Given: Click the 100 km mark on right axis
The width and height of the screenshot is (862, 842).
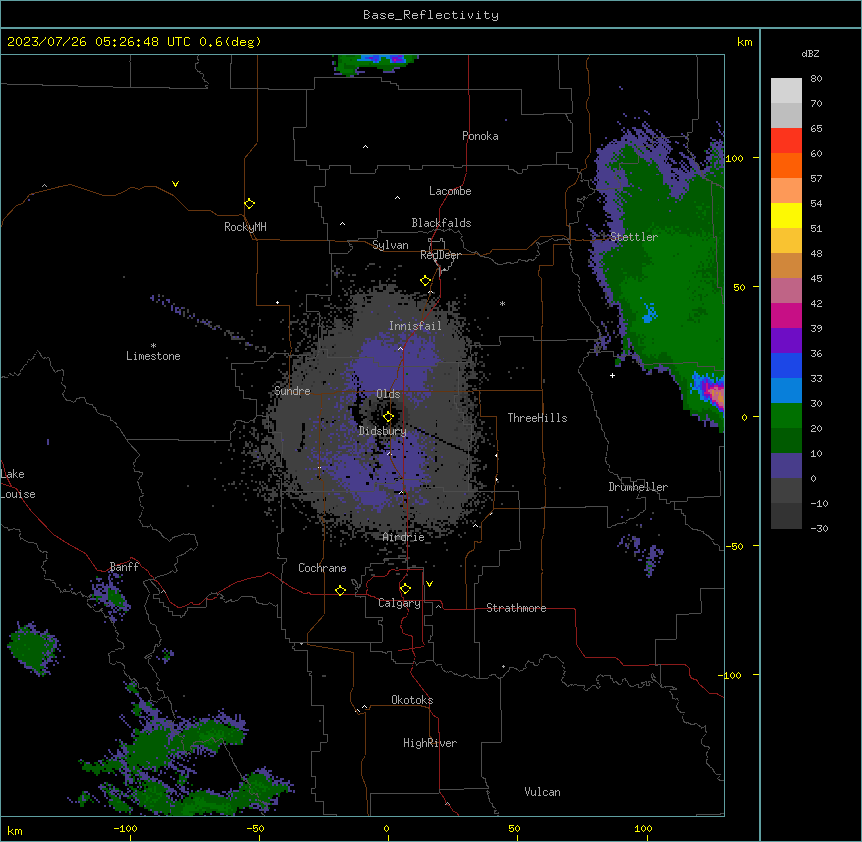Looking at the screenshot, I should click(734, 158).
